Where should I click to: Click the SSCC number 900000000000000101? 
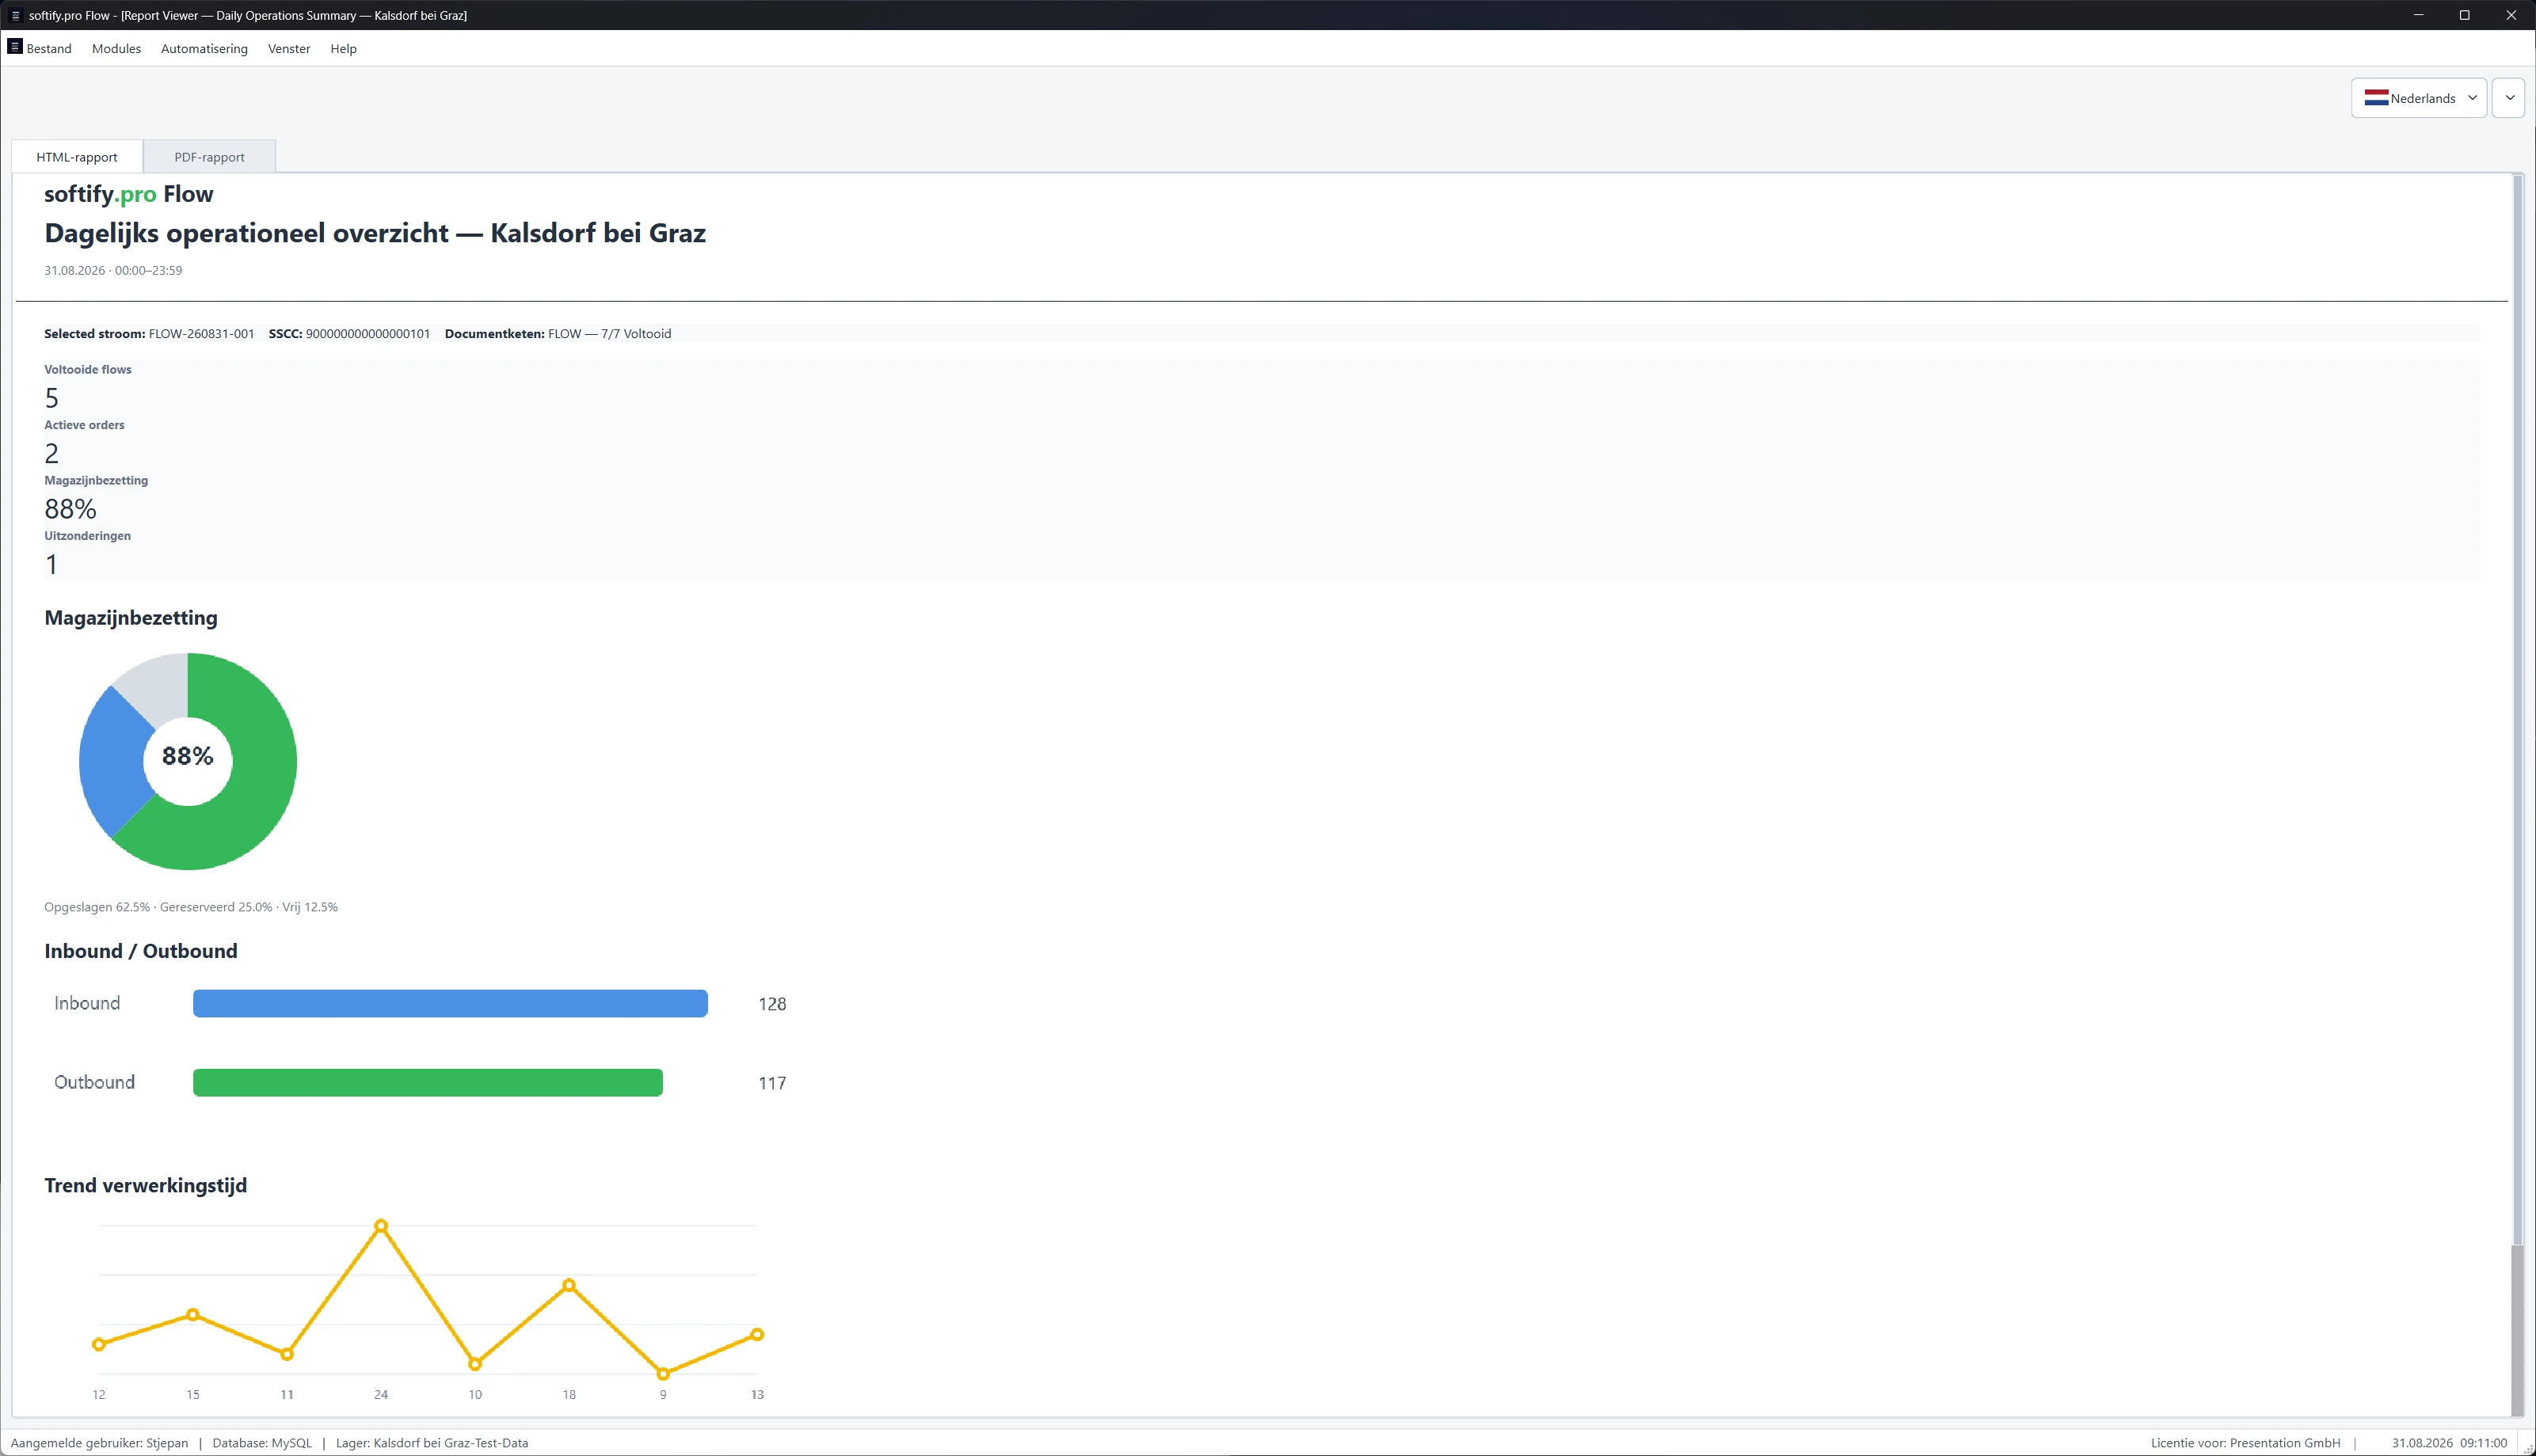tap(368, 334)
